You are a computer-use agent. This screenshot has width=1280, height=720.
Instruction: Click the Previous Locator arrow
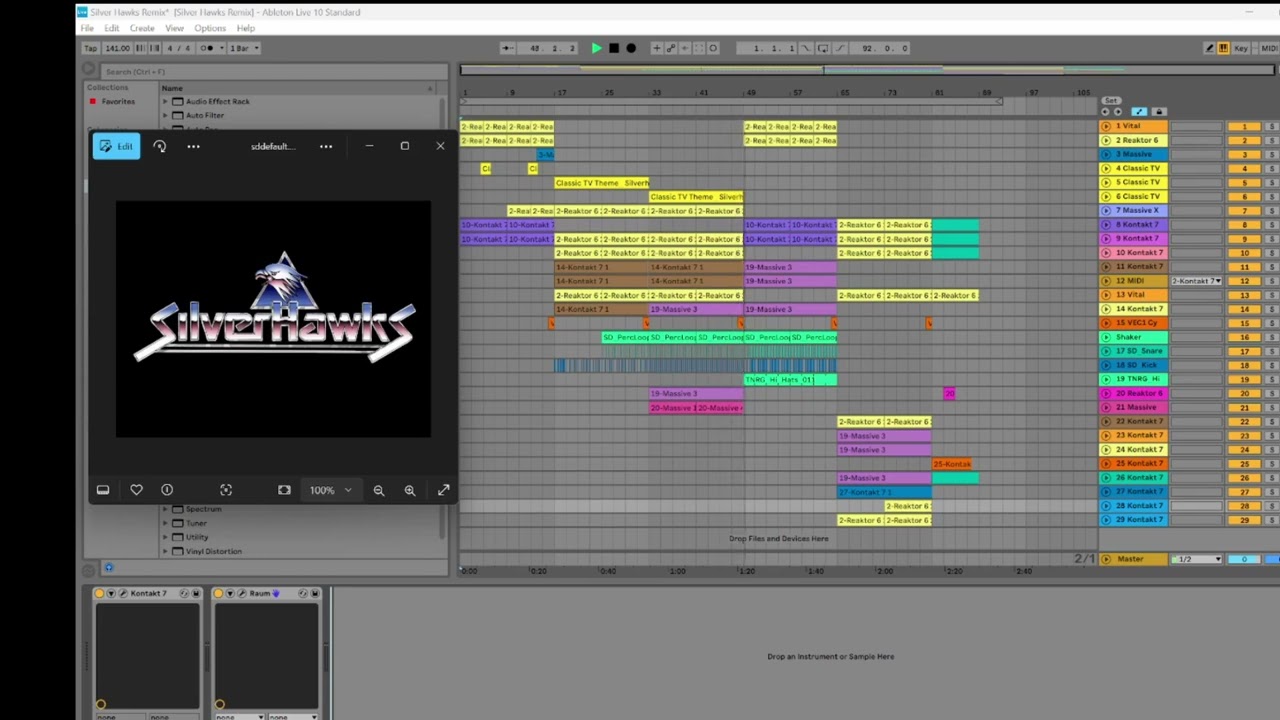coord(1104,112)
